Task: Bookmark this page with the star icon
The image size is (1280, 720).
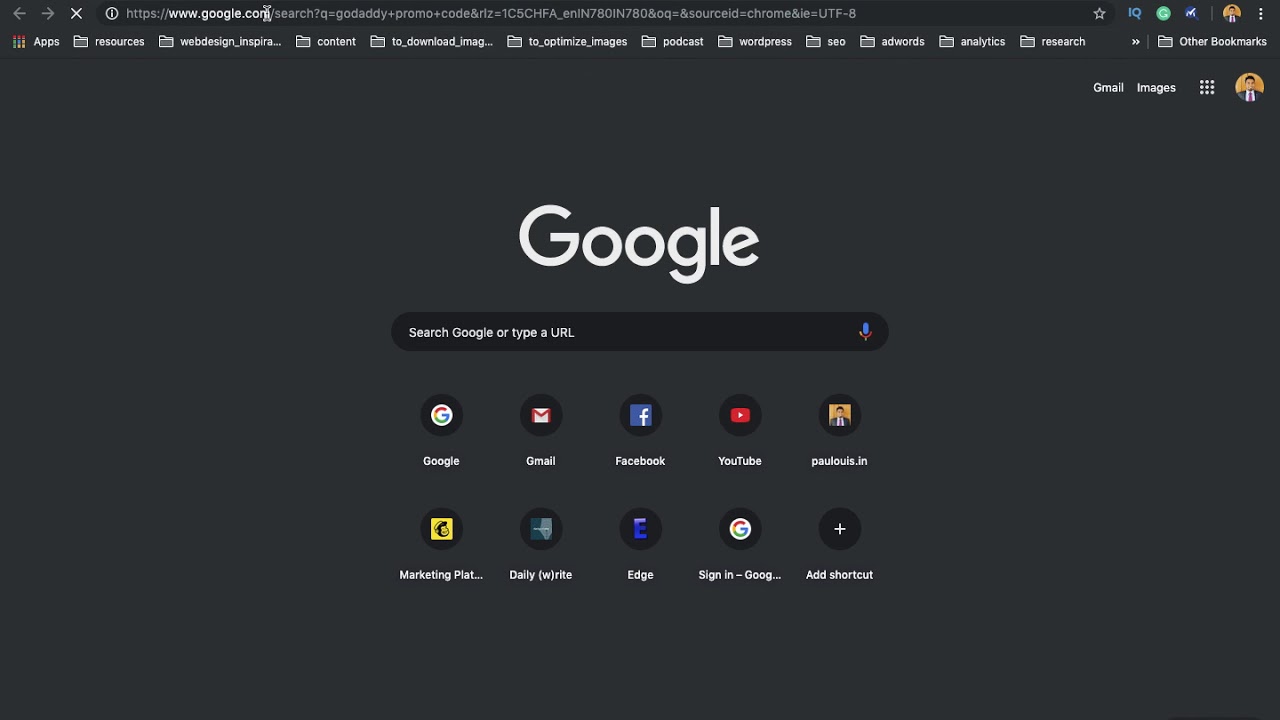Action: click(1100, 13)
